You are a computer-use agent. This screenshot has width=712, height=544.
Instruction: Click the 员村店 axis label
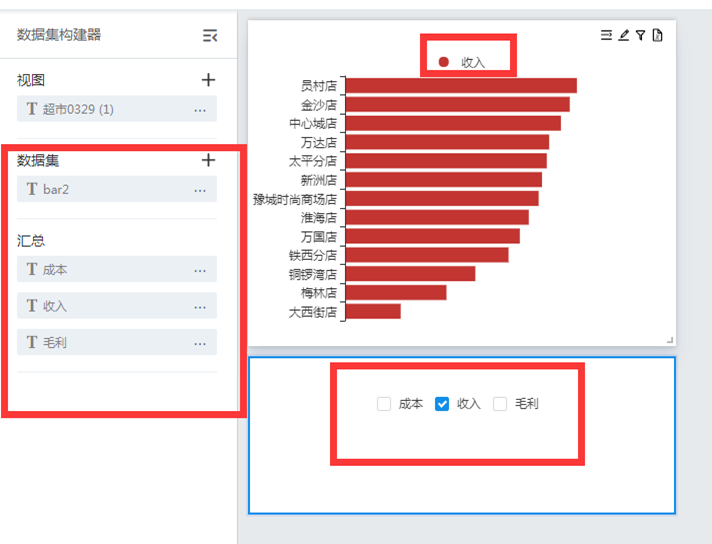(319, 86)
